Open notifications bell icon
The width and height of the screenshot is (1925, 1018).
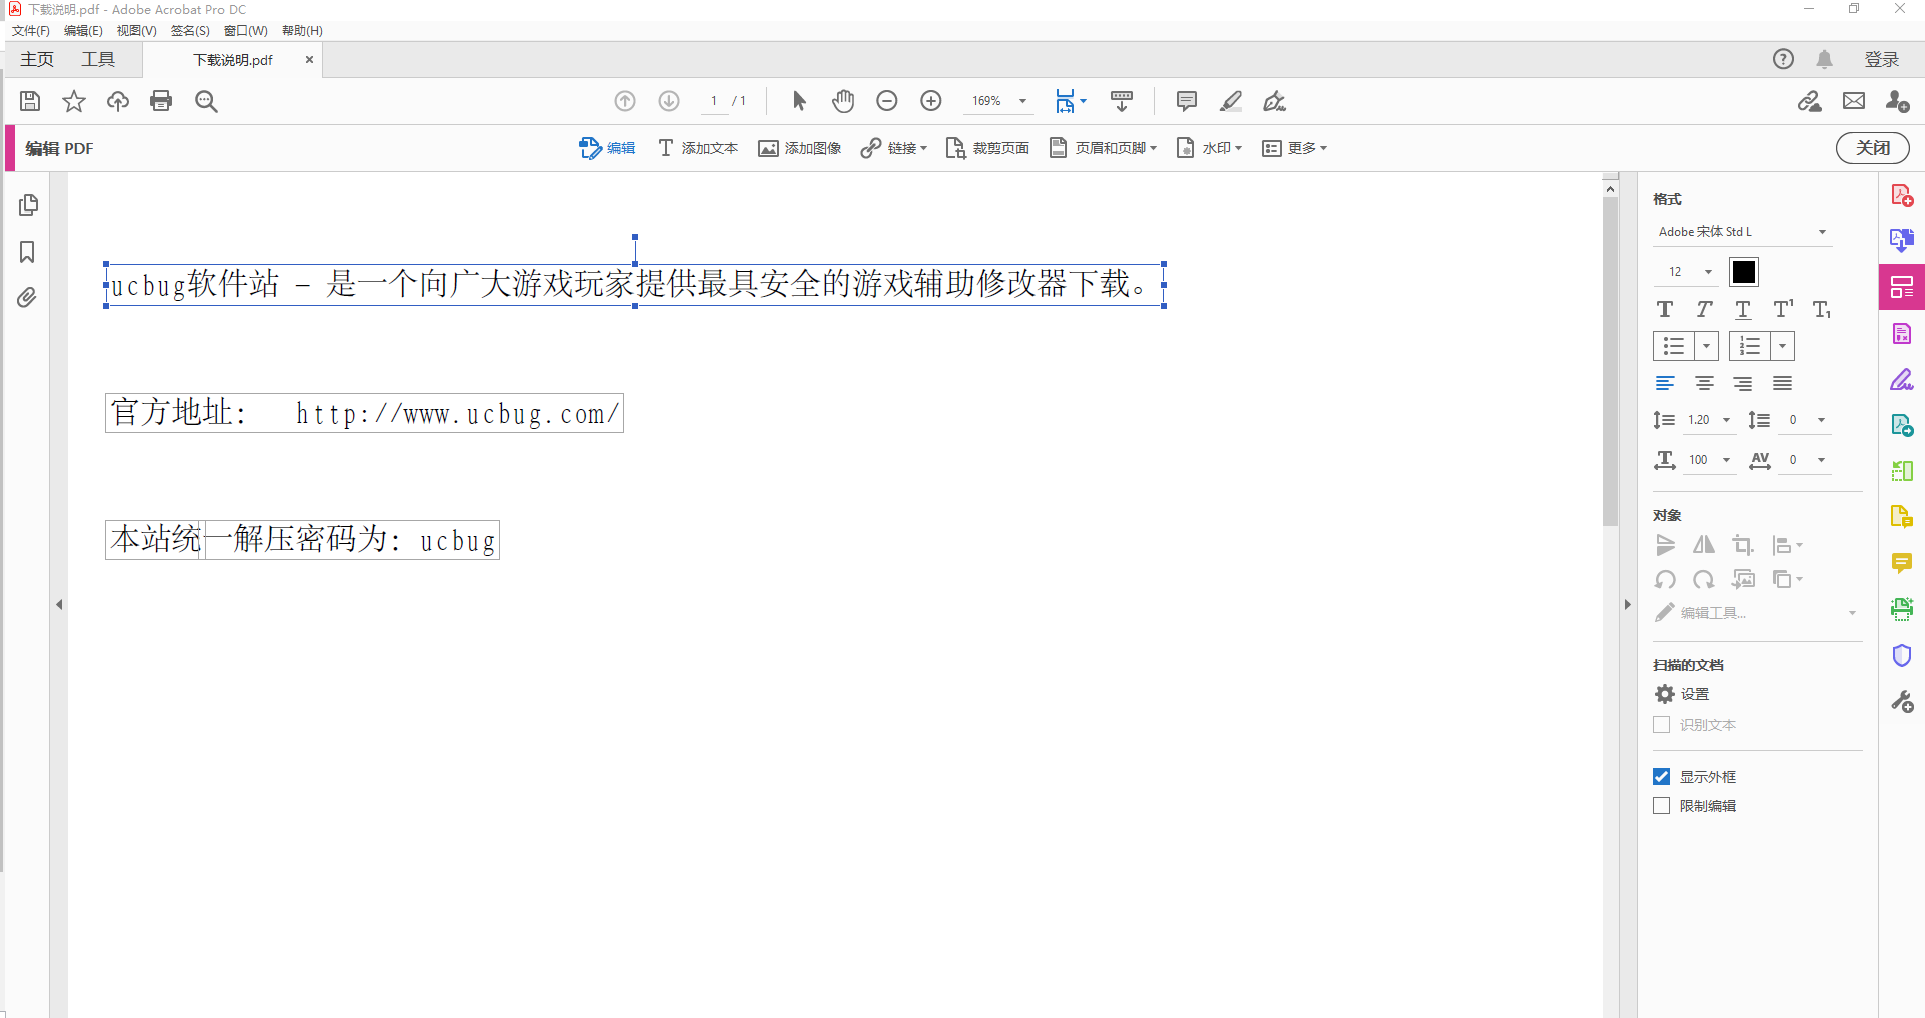coord(1825,59)
